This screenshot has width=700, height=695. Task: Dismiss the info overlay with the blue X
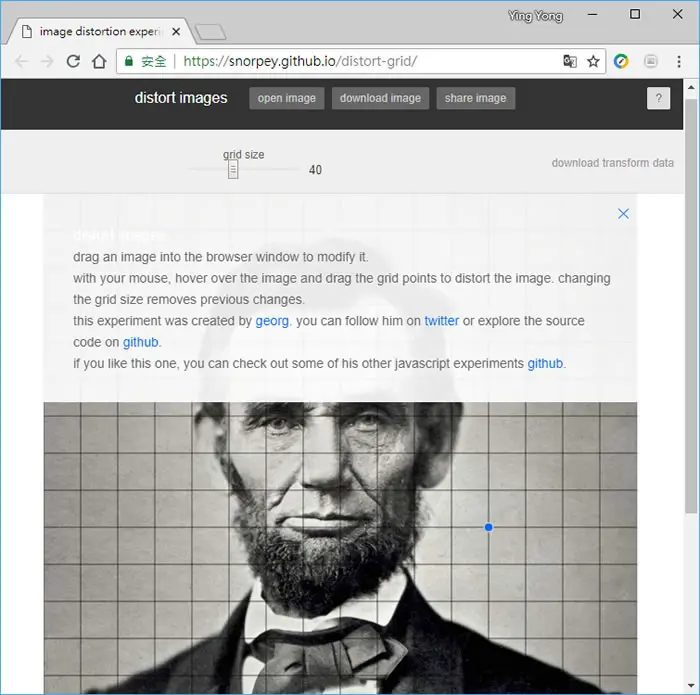pyautogui.click(x=623, y=214)
